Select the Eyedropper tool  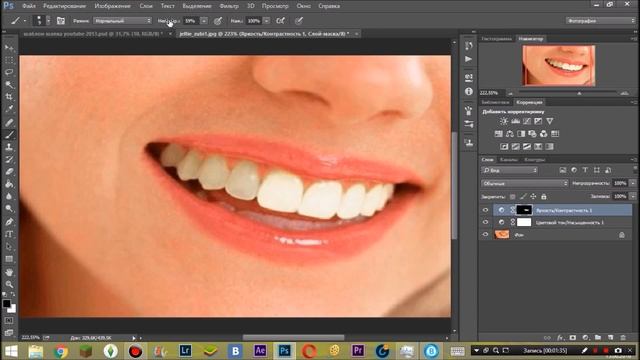[9, 109]
